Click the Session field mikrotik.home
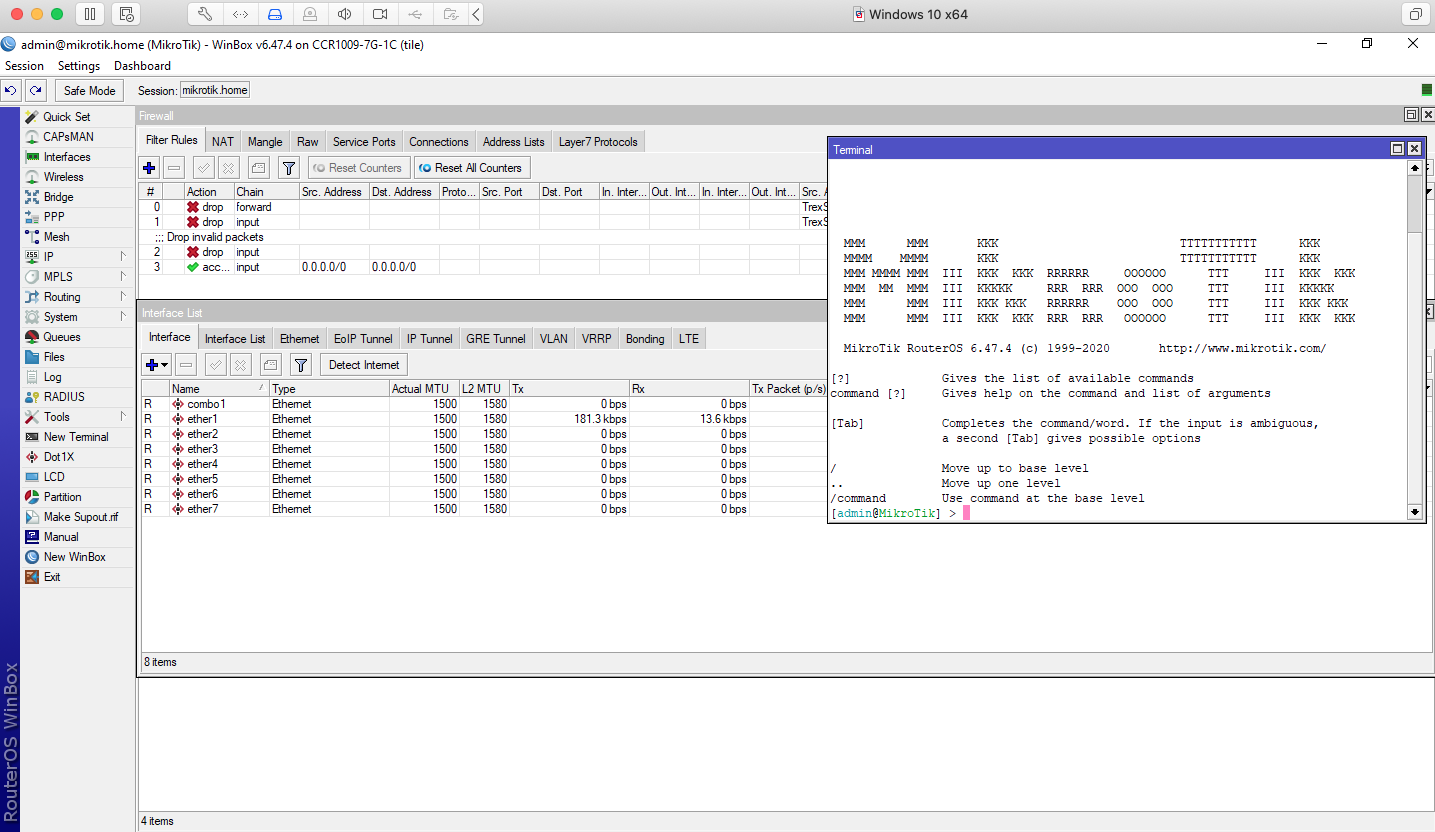Image resolution: width=1435 pixels, height=832 pixels. [215, 90]
